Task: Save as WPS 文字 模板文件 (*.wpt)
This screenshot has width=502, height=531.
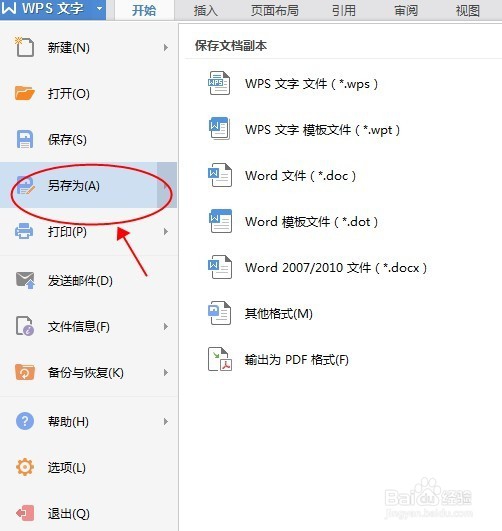Action: (x=322, y=129)
